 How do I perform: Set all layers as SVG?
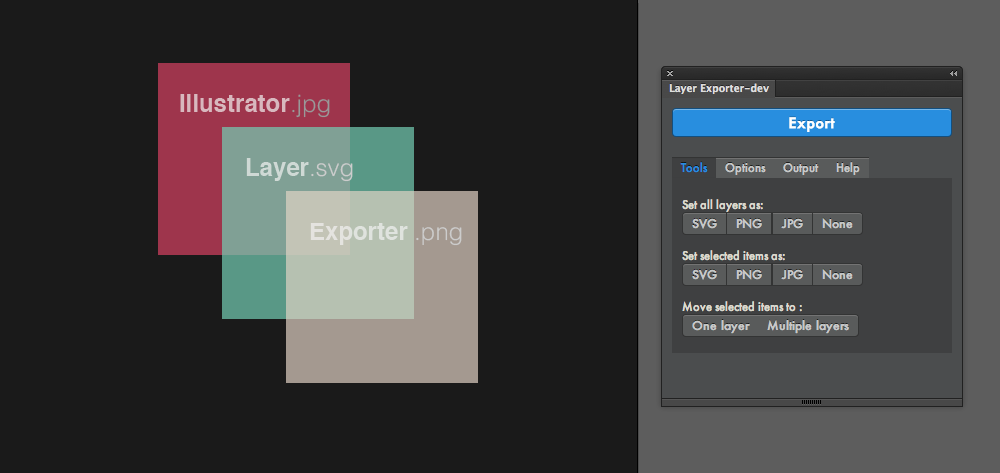click(x=705, y=224)
